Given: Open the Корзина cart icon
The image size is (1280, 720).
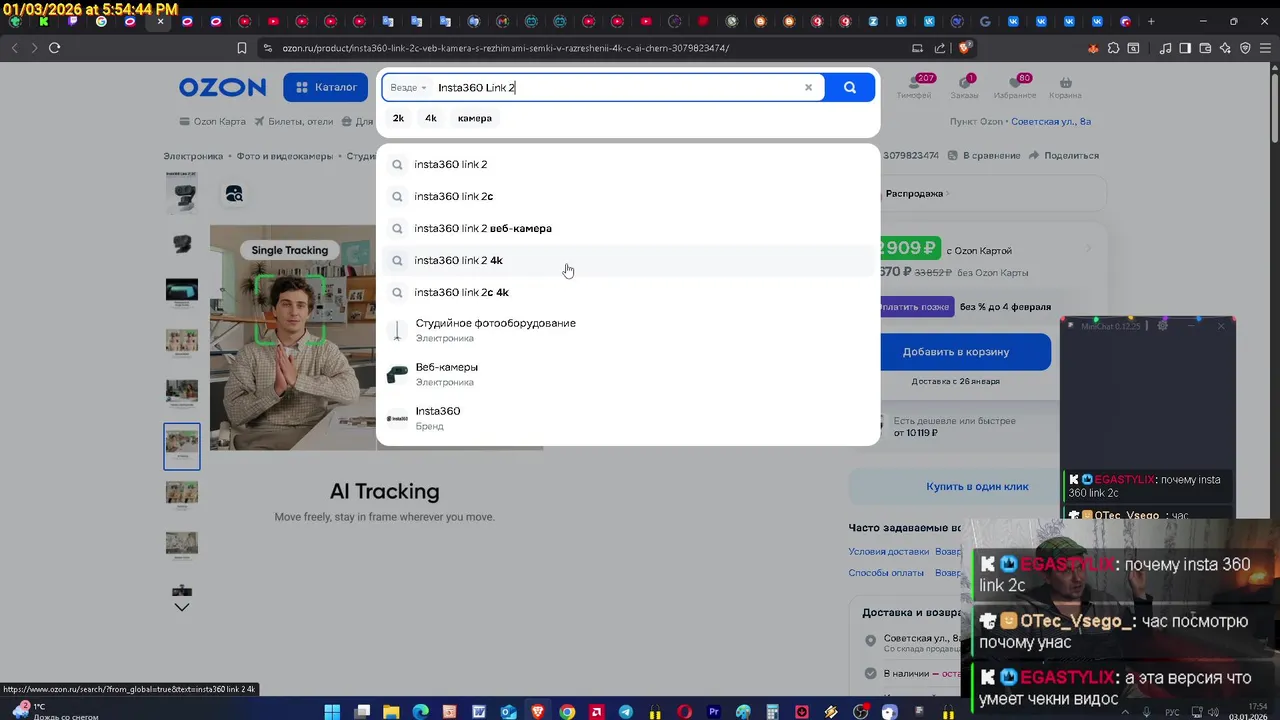Looking at the screenshot, I should pyautogui.click(x=1065, y=88).
